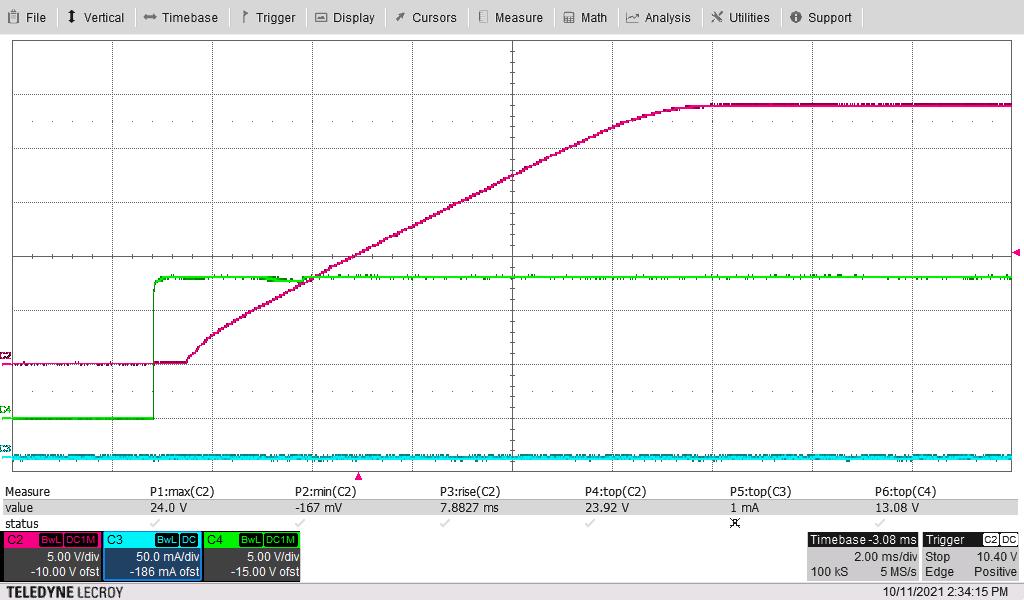Open the Trigger descriptor box
Screen dimensions: 1024x600
pos(971,556)
